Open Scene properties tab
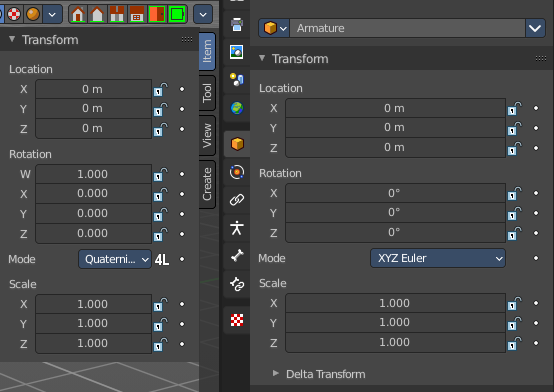 click(x=237, y=80)
